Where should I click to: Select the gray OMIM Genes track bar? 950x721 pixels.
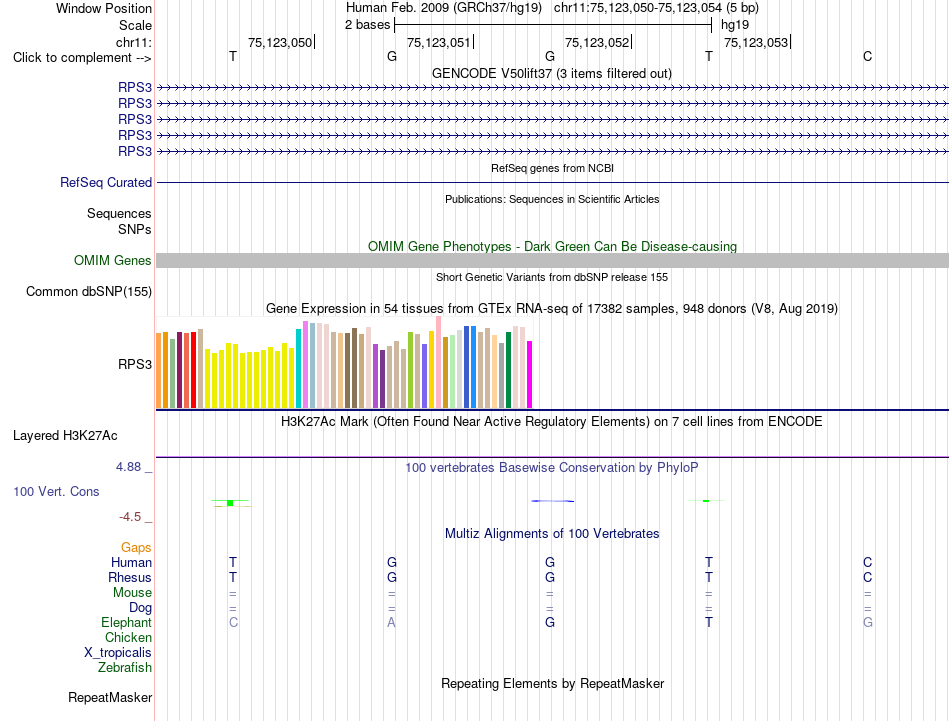[552, 261]
